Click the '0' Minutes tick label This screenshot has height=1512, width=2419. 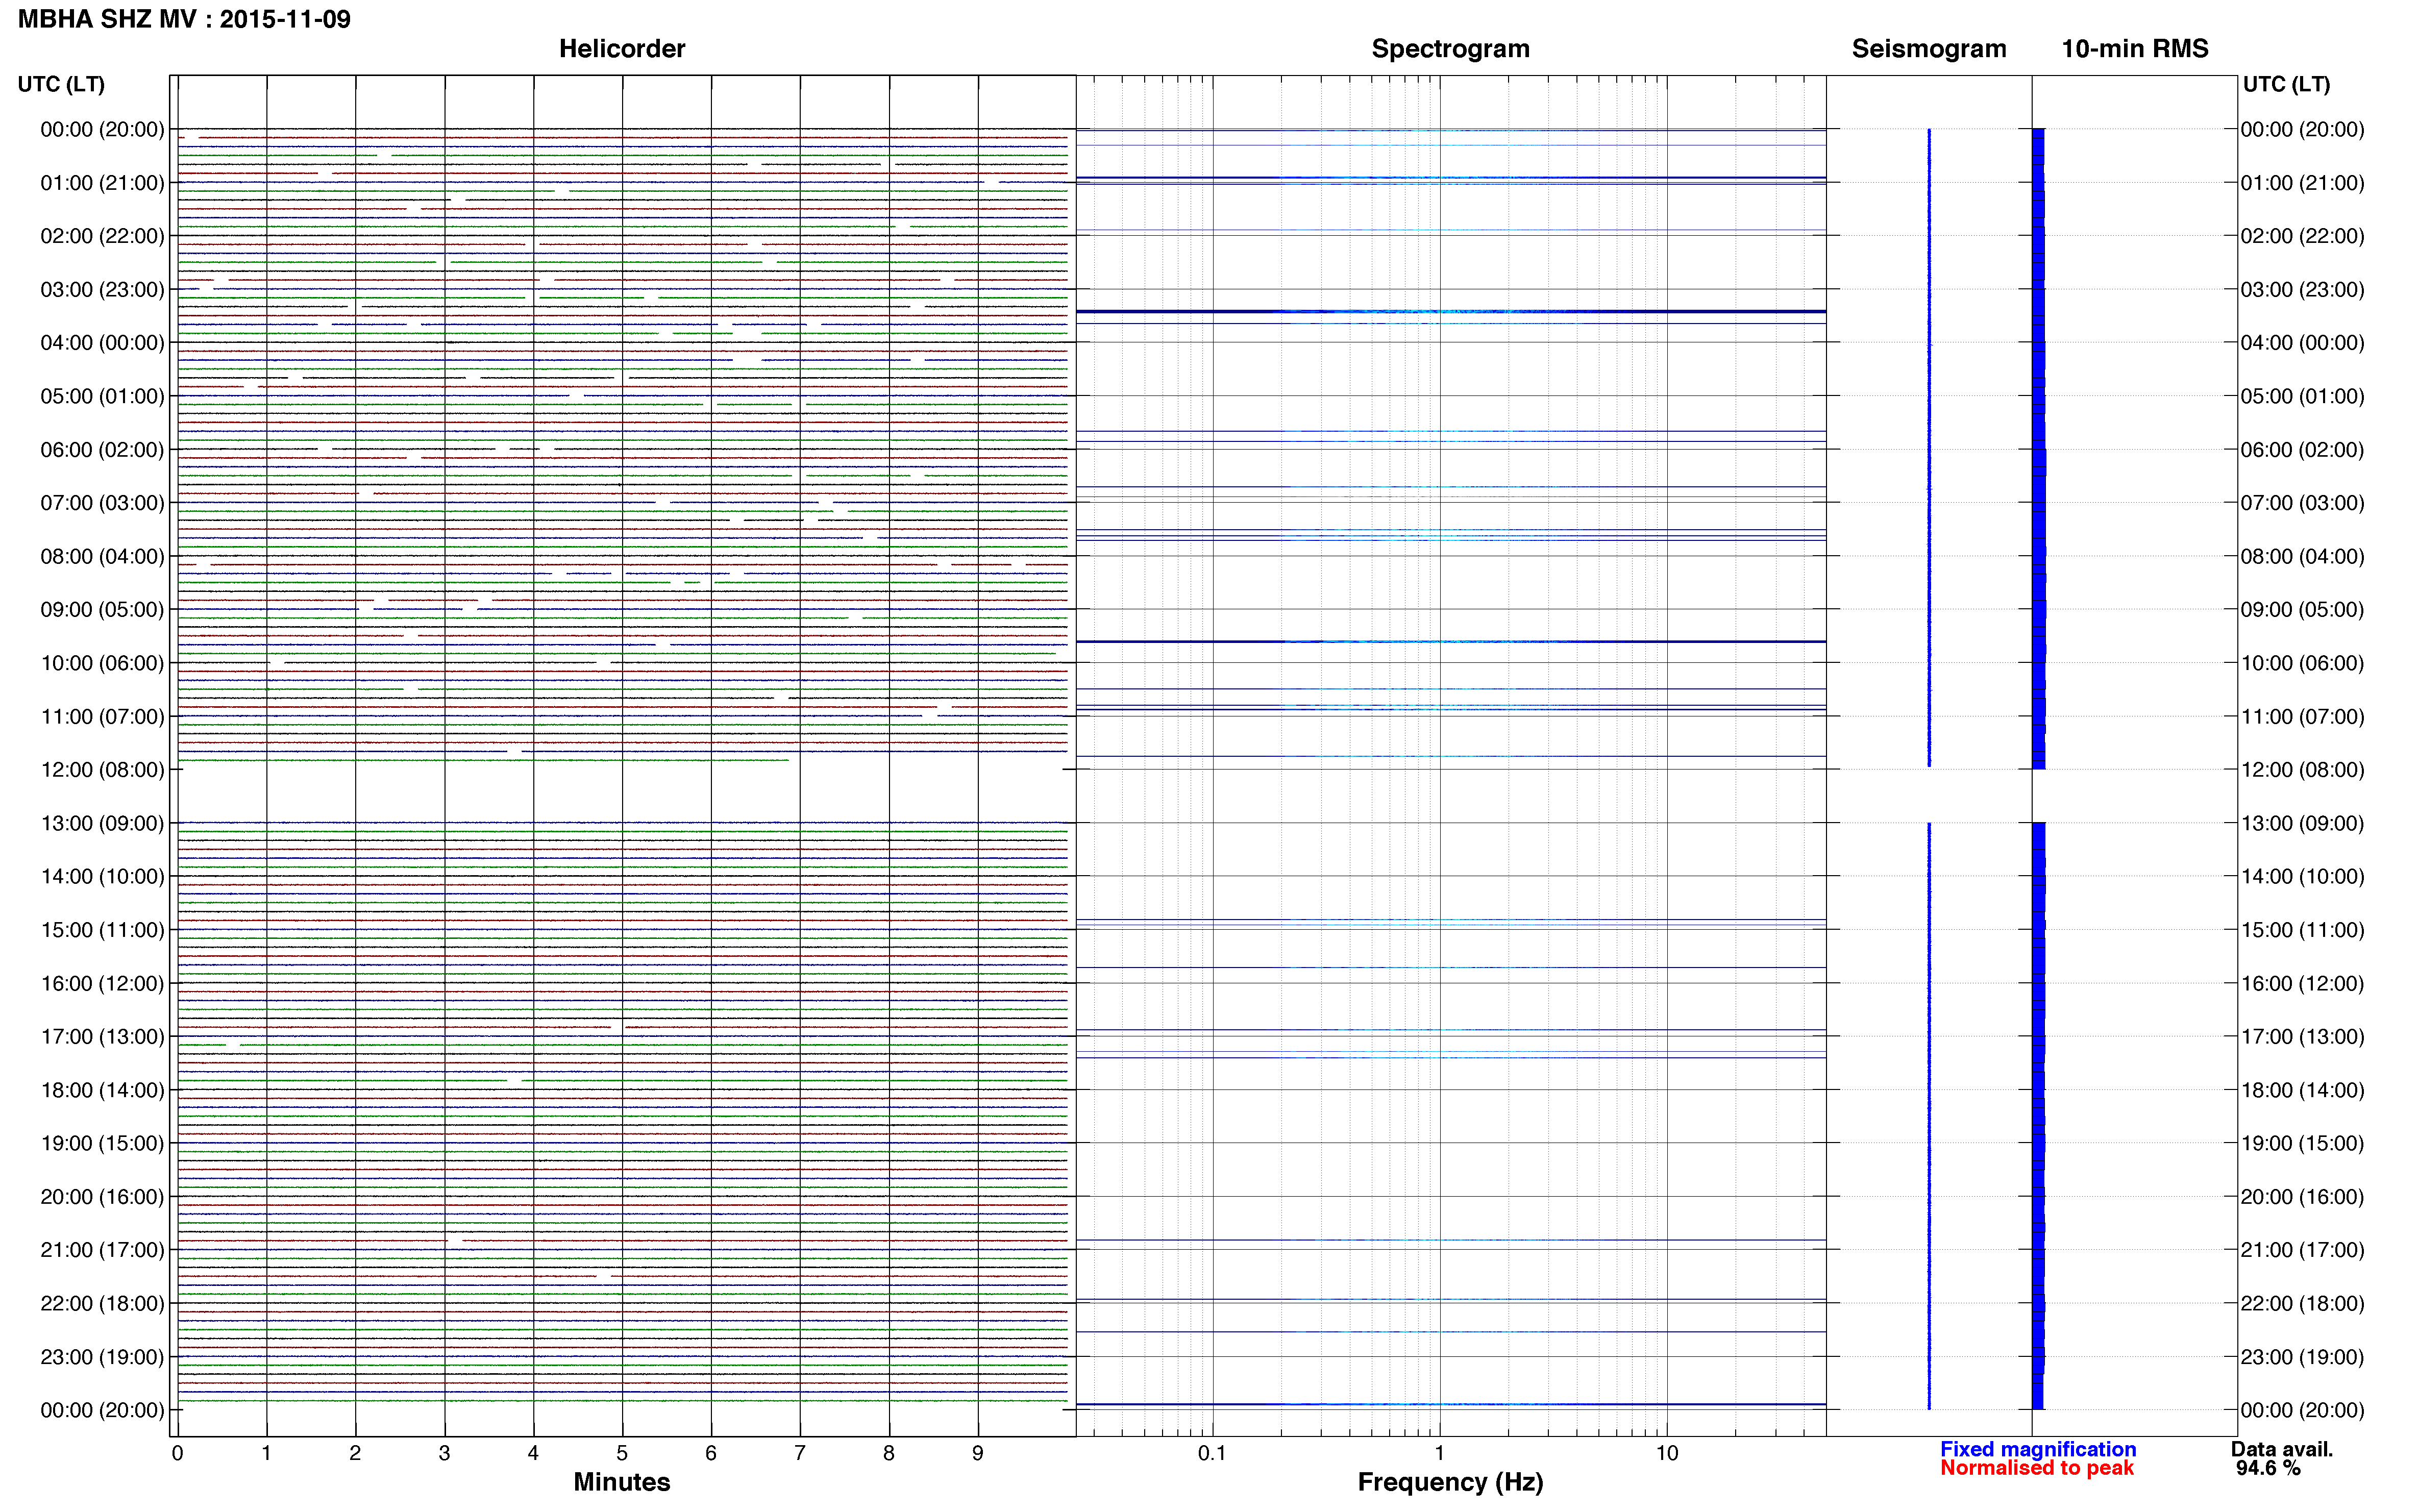point(177,1453)
